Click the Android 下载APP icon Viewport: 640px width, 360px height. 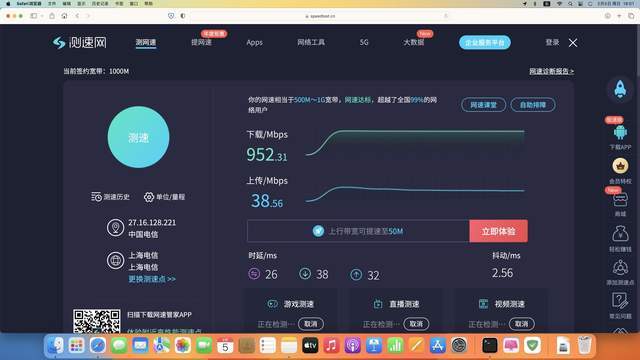pyautogui.click(x=620, y=133)
